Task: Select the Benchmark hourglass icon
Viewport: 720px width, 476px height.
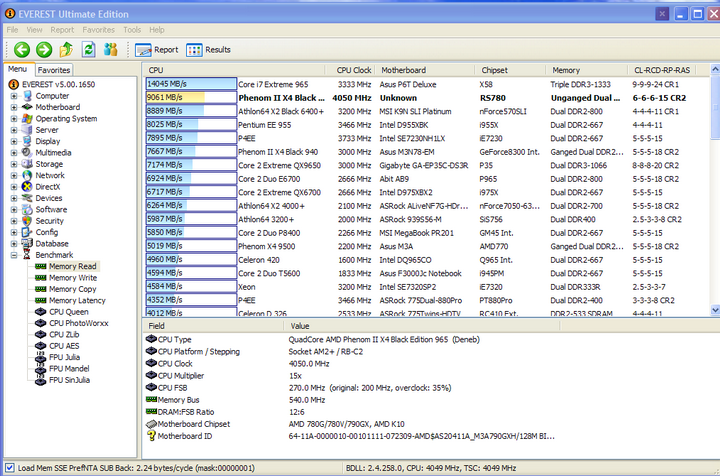Action: click(x=28, y=255)
